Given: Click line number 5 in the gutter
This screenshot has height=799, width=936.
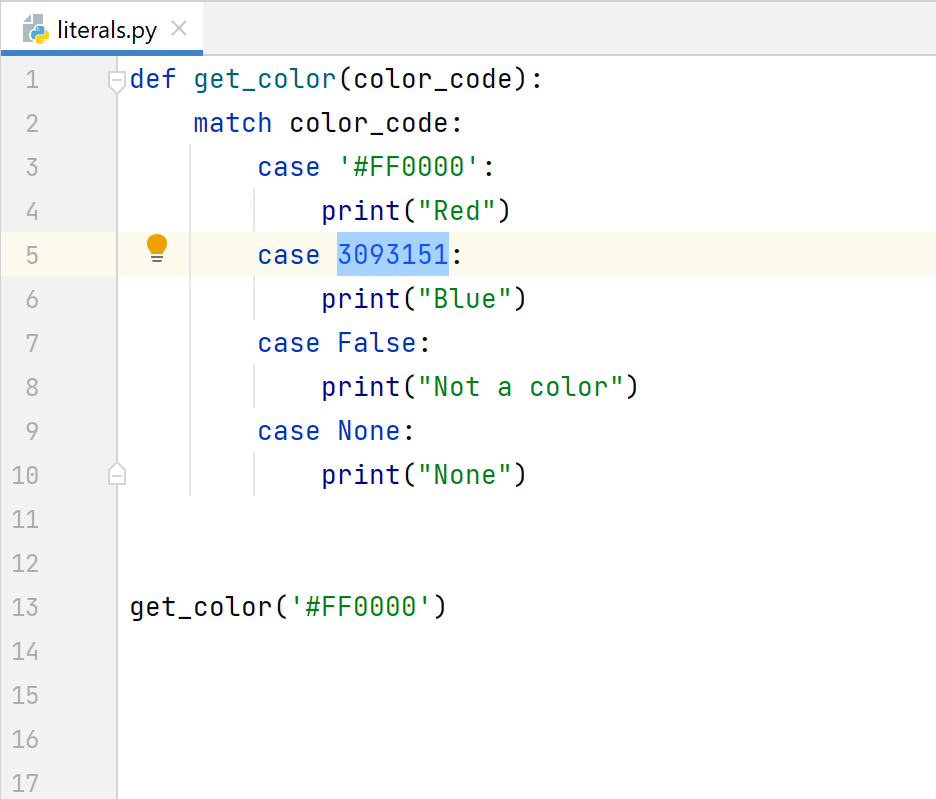Looking at the screenshot, I should point(31,254).
